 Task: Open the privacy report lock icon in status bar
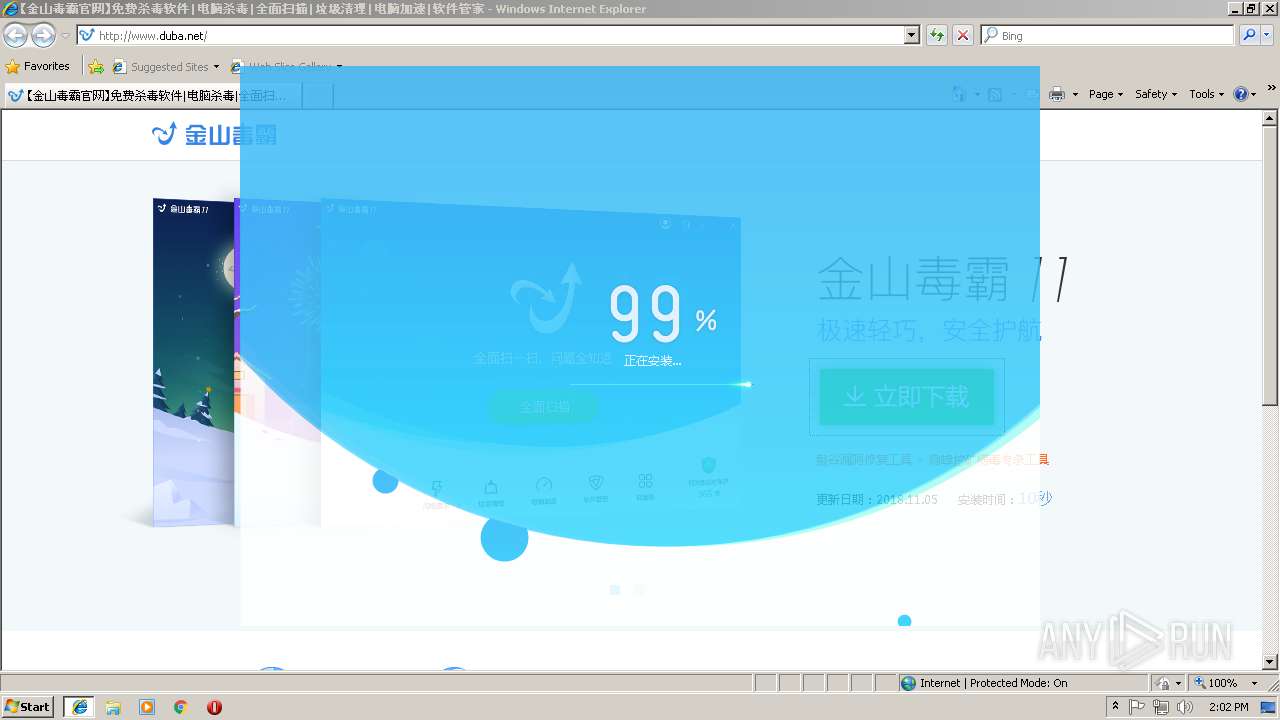click(1163, 683)
